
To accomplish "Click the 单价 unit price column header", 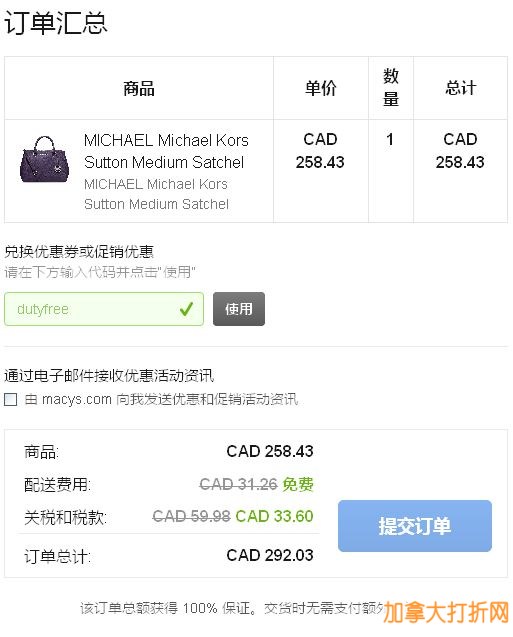I will [321, 88].
